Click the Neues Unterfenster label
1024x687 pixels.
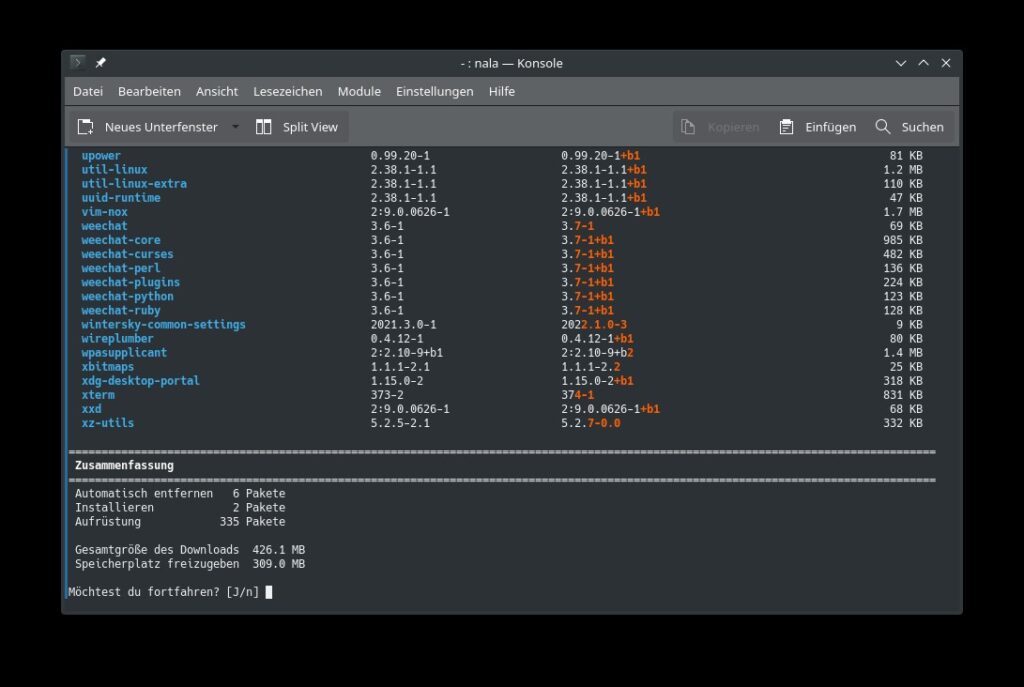pyautogui.click(x=161, y=127)
